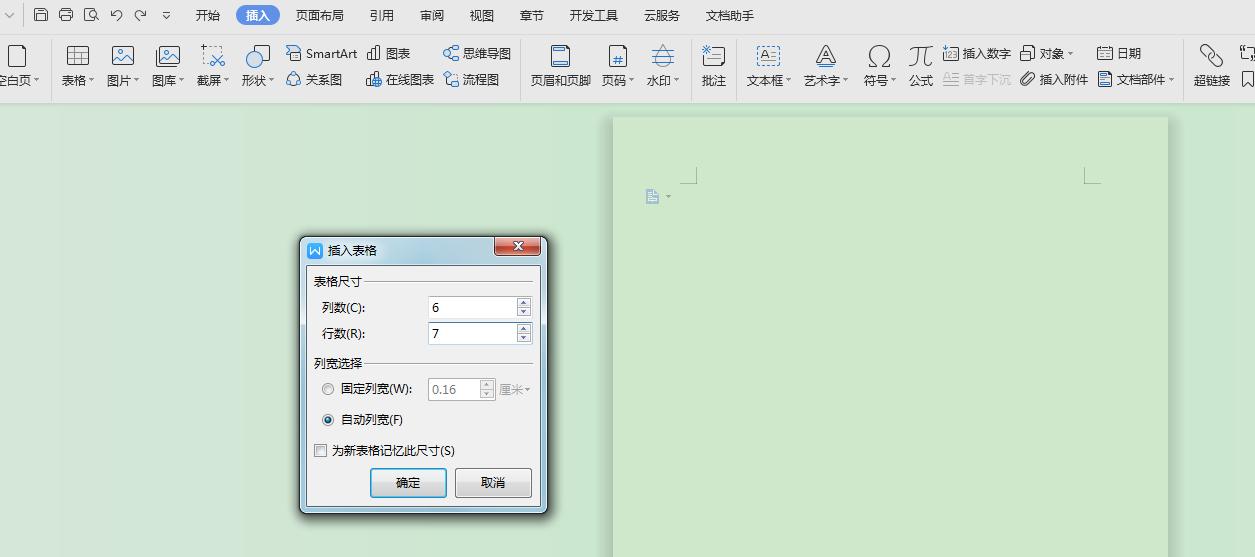Open the 开发工具 (Developer) tab
The width and height of the screenshot is (1255, 557).
click(594, 15)
